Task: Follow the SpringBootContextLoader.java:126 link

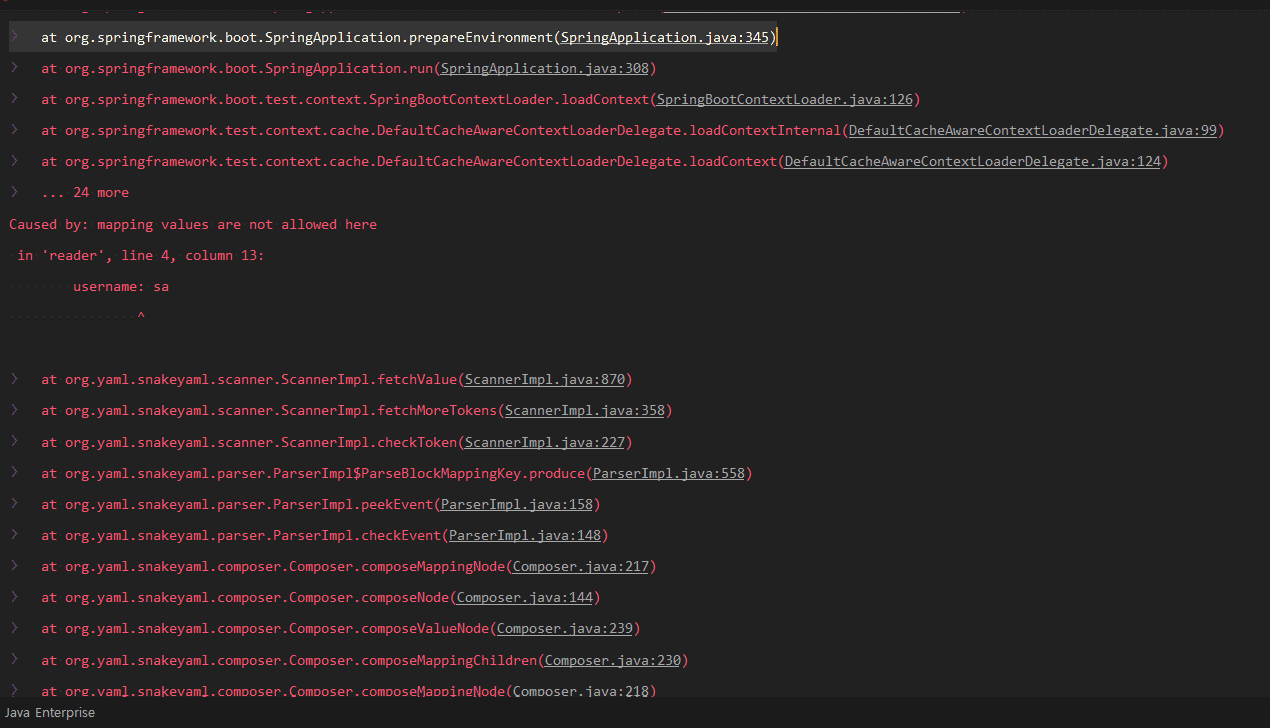Action: coord(784,99)
